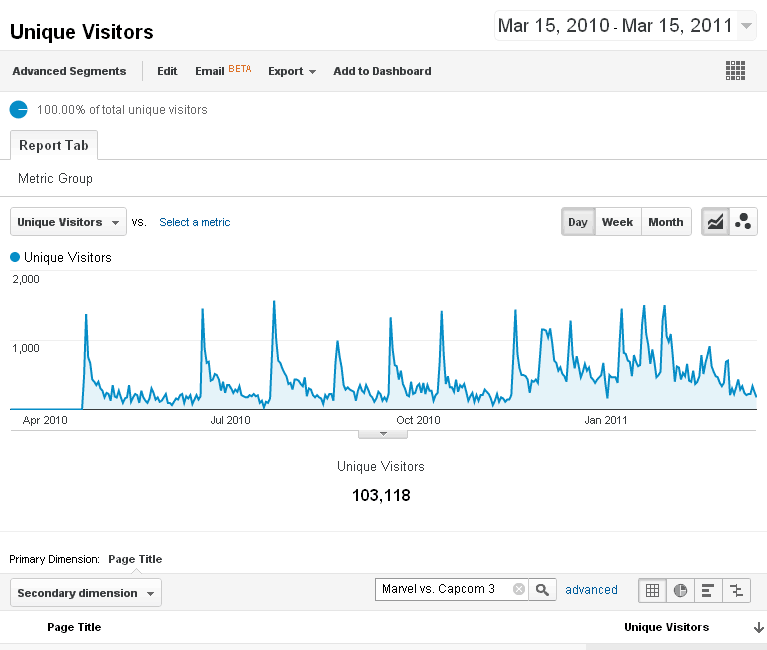This screenshot has width=767, height=650.
Task: Click the Select a metric link
Action: (195, 222)
